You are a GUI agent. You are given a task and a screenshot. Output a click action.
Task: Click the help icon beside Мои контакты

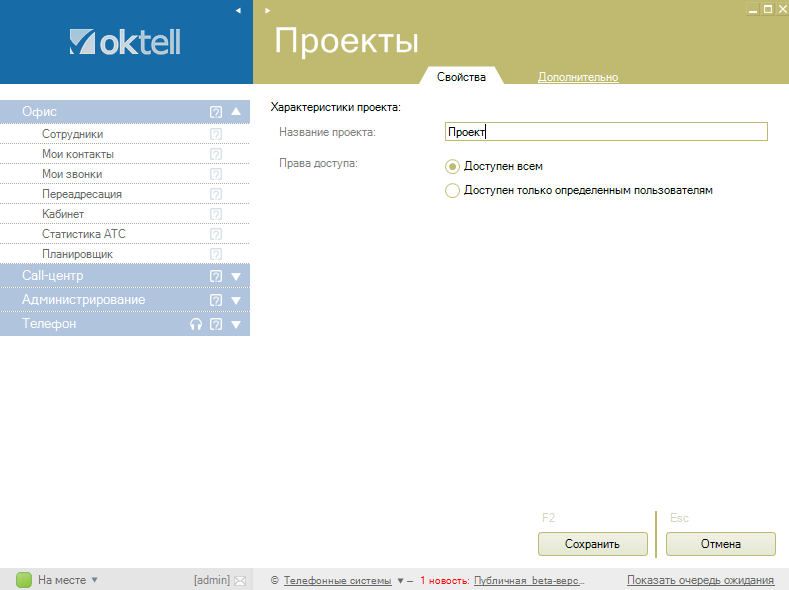tap(215, 154)
